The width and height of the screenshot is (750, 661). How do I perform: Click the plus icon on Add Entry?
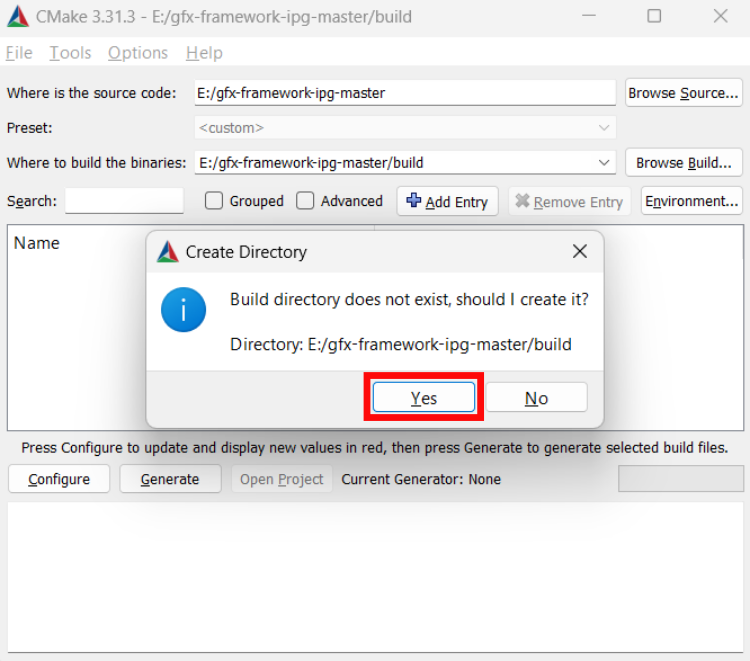[414, 200]
